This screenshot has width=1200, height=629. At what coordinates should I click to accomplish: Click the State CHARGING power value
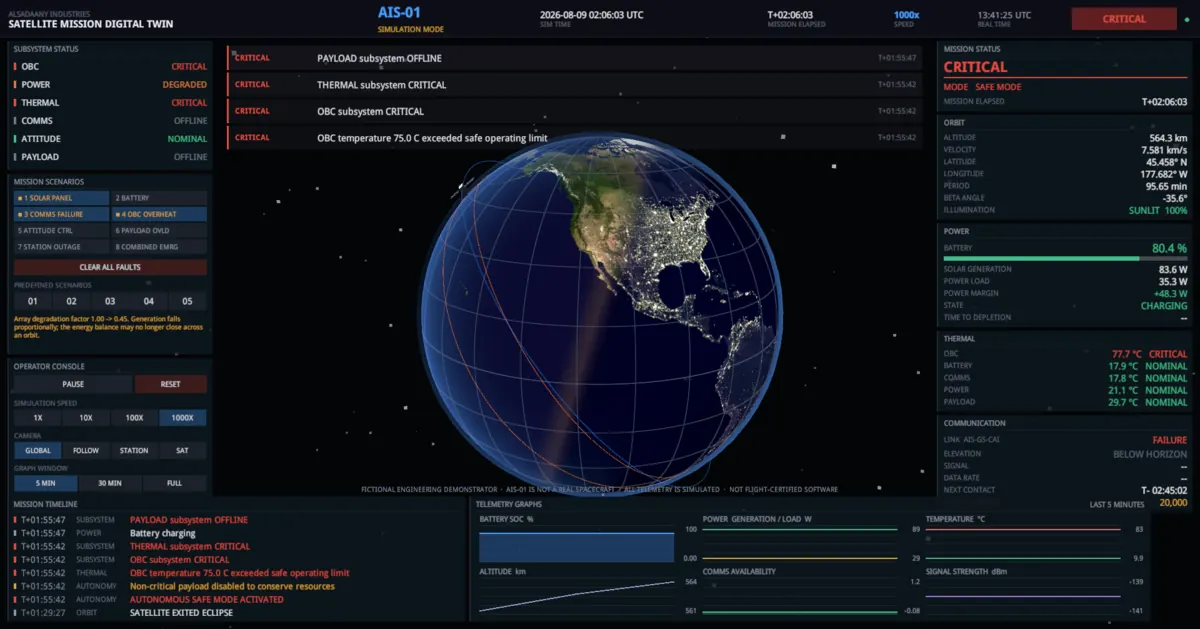(x=1164, y=306)
